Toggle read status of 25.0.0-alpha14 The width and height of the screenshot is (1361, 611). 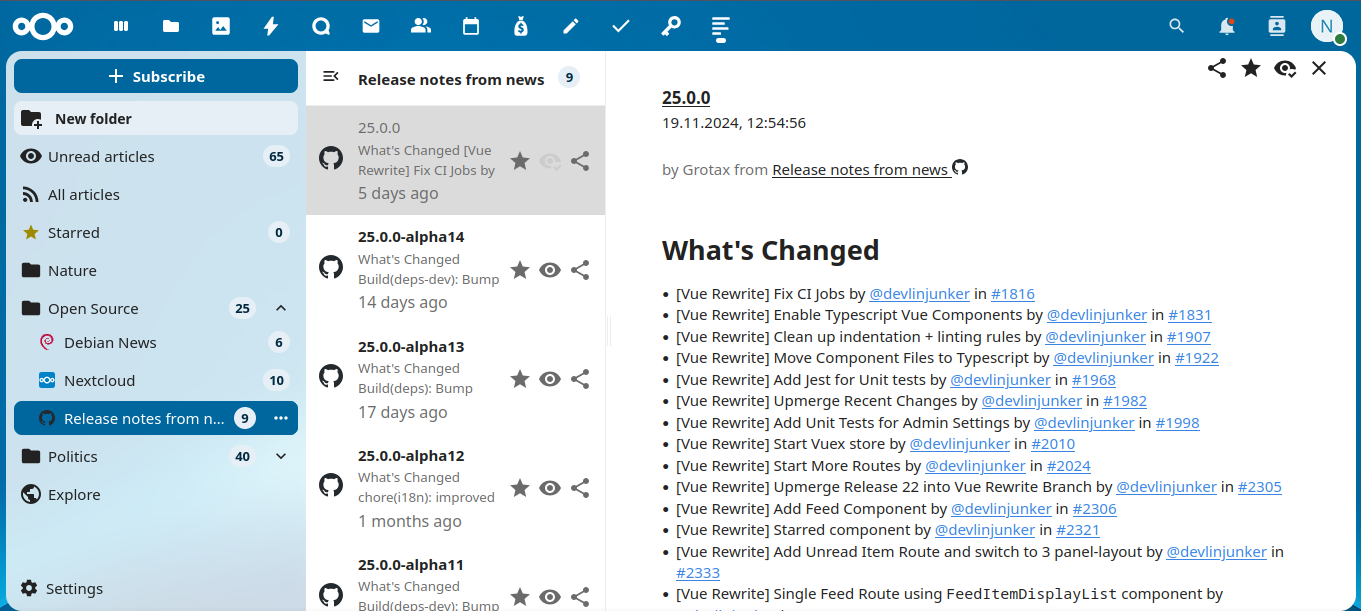coord(550,270)
